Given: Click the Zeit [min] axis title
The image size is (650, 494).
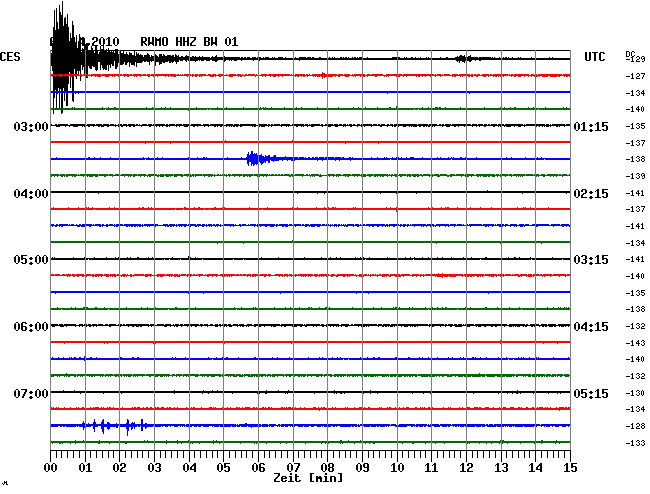Looking at the screenshot, I should click(308, 478).
